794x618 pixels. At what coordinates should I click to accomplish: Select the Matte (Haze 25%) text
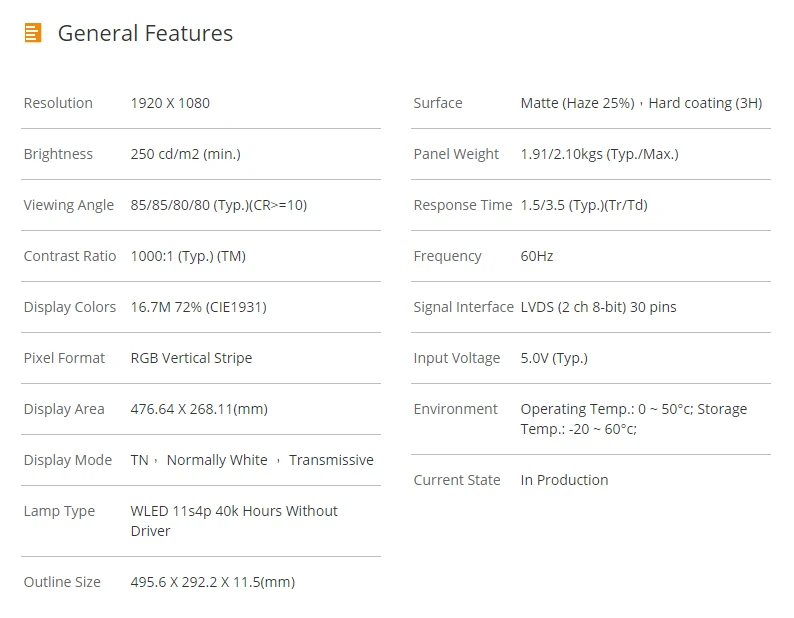tap(578, 103)
